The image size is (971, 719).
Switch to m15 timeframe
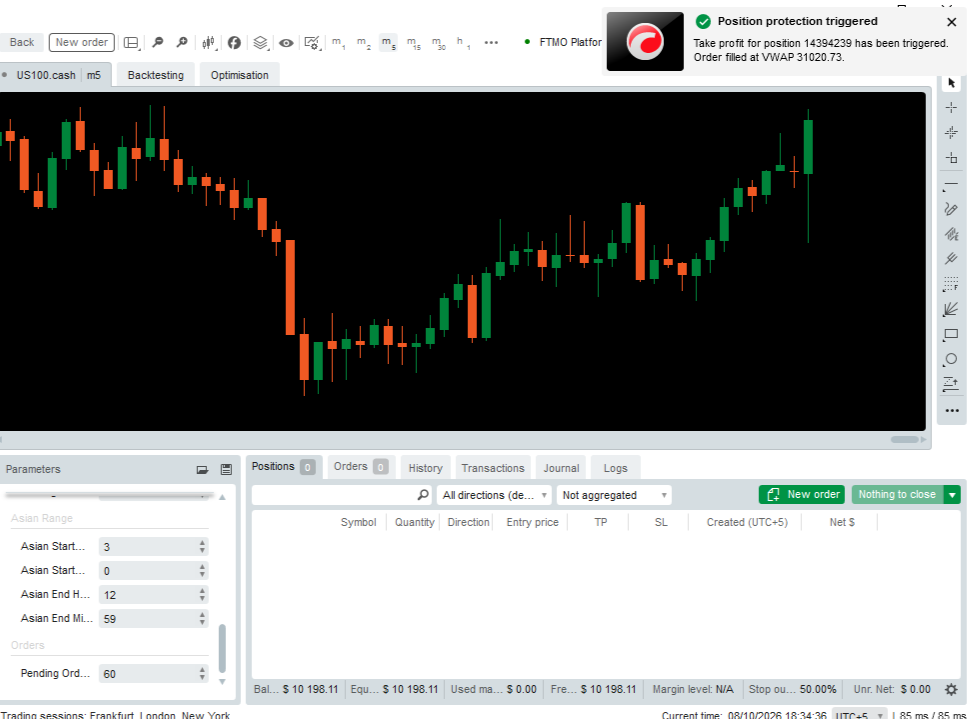click(x=413, y=43)
